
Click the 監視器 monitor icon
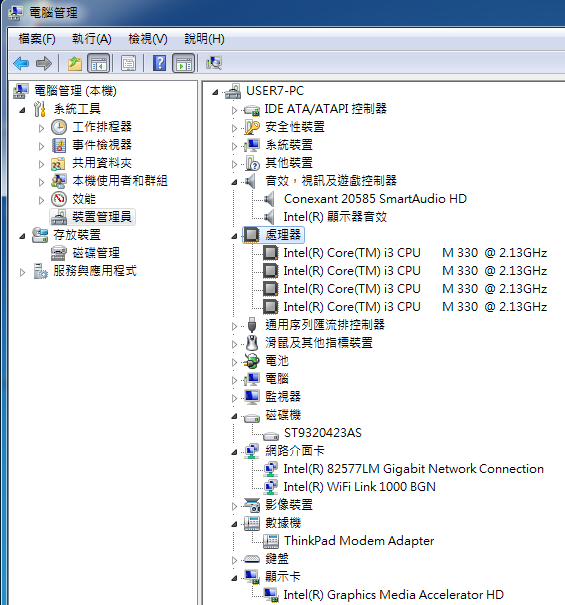coord(252,397)
